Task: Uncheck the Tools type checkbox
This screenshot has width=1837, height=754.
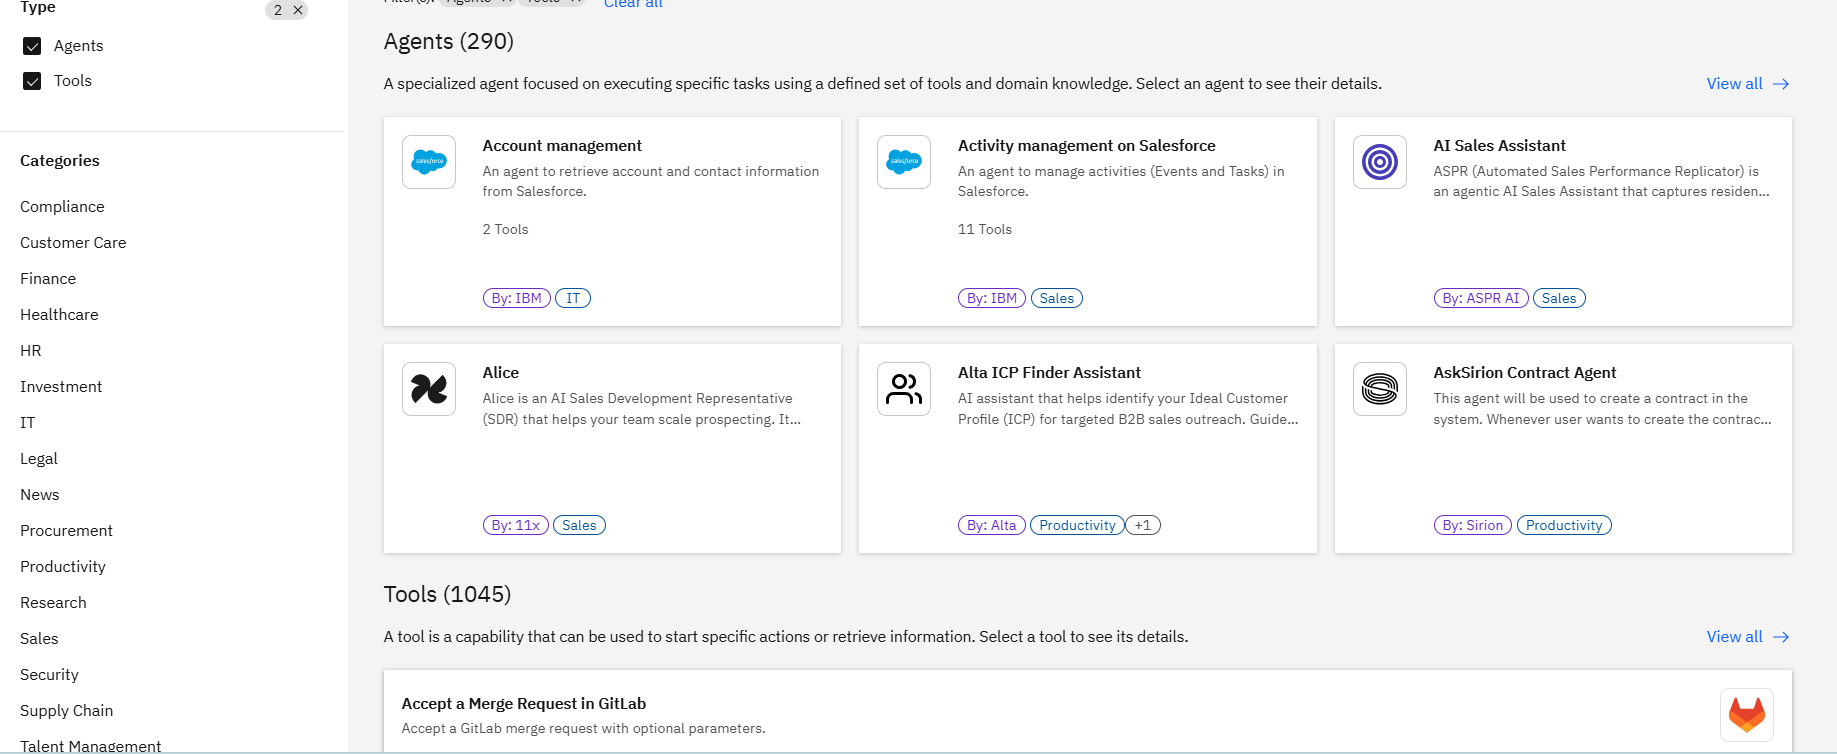Action: 33,81
